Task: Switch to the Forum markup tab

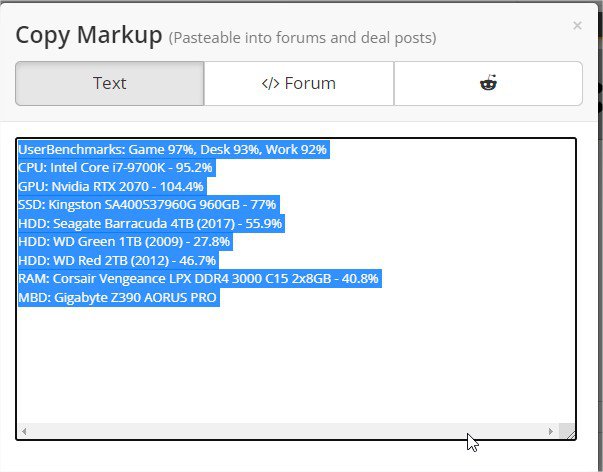Action: (x=299, y=83)
